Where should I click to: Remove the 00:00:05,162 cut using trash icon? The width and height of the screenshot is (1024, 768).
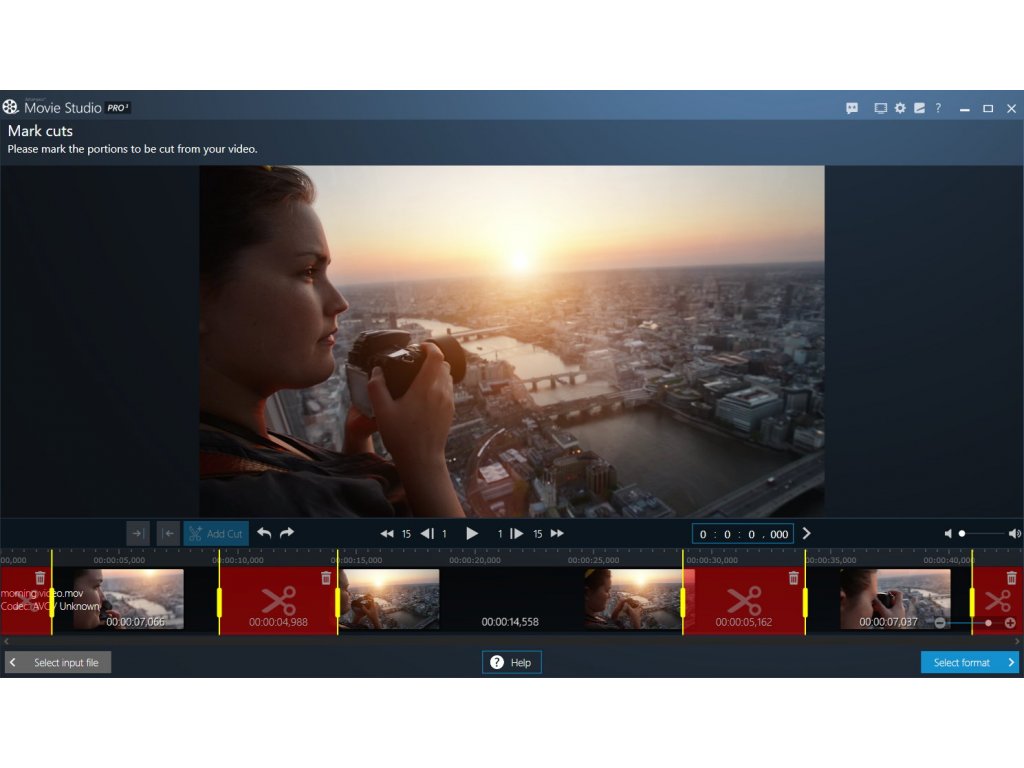coord(794,578)
